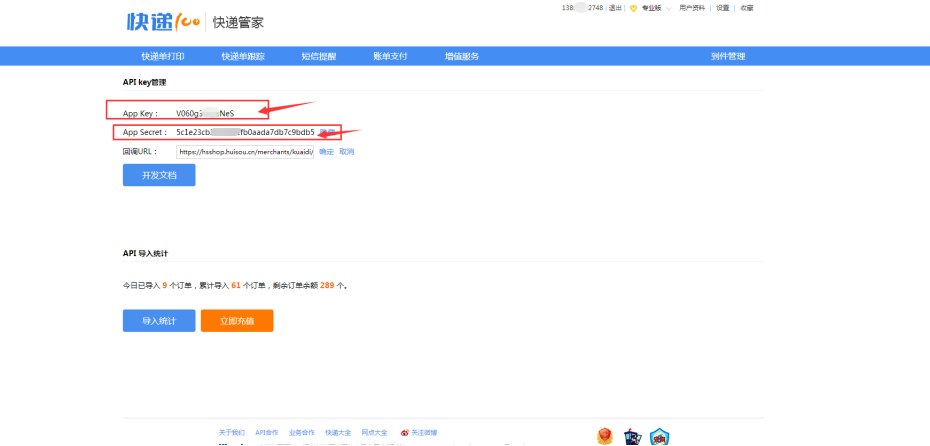Open the API合作 footer link
The image size is (930, 446).
(267, 433)
